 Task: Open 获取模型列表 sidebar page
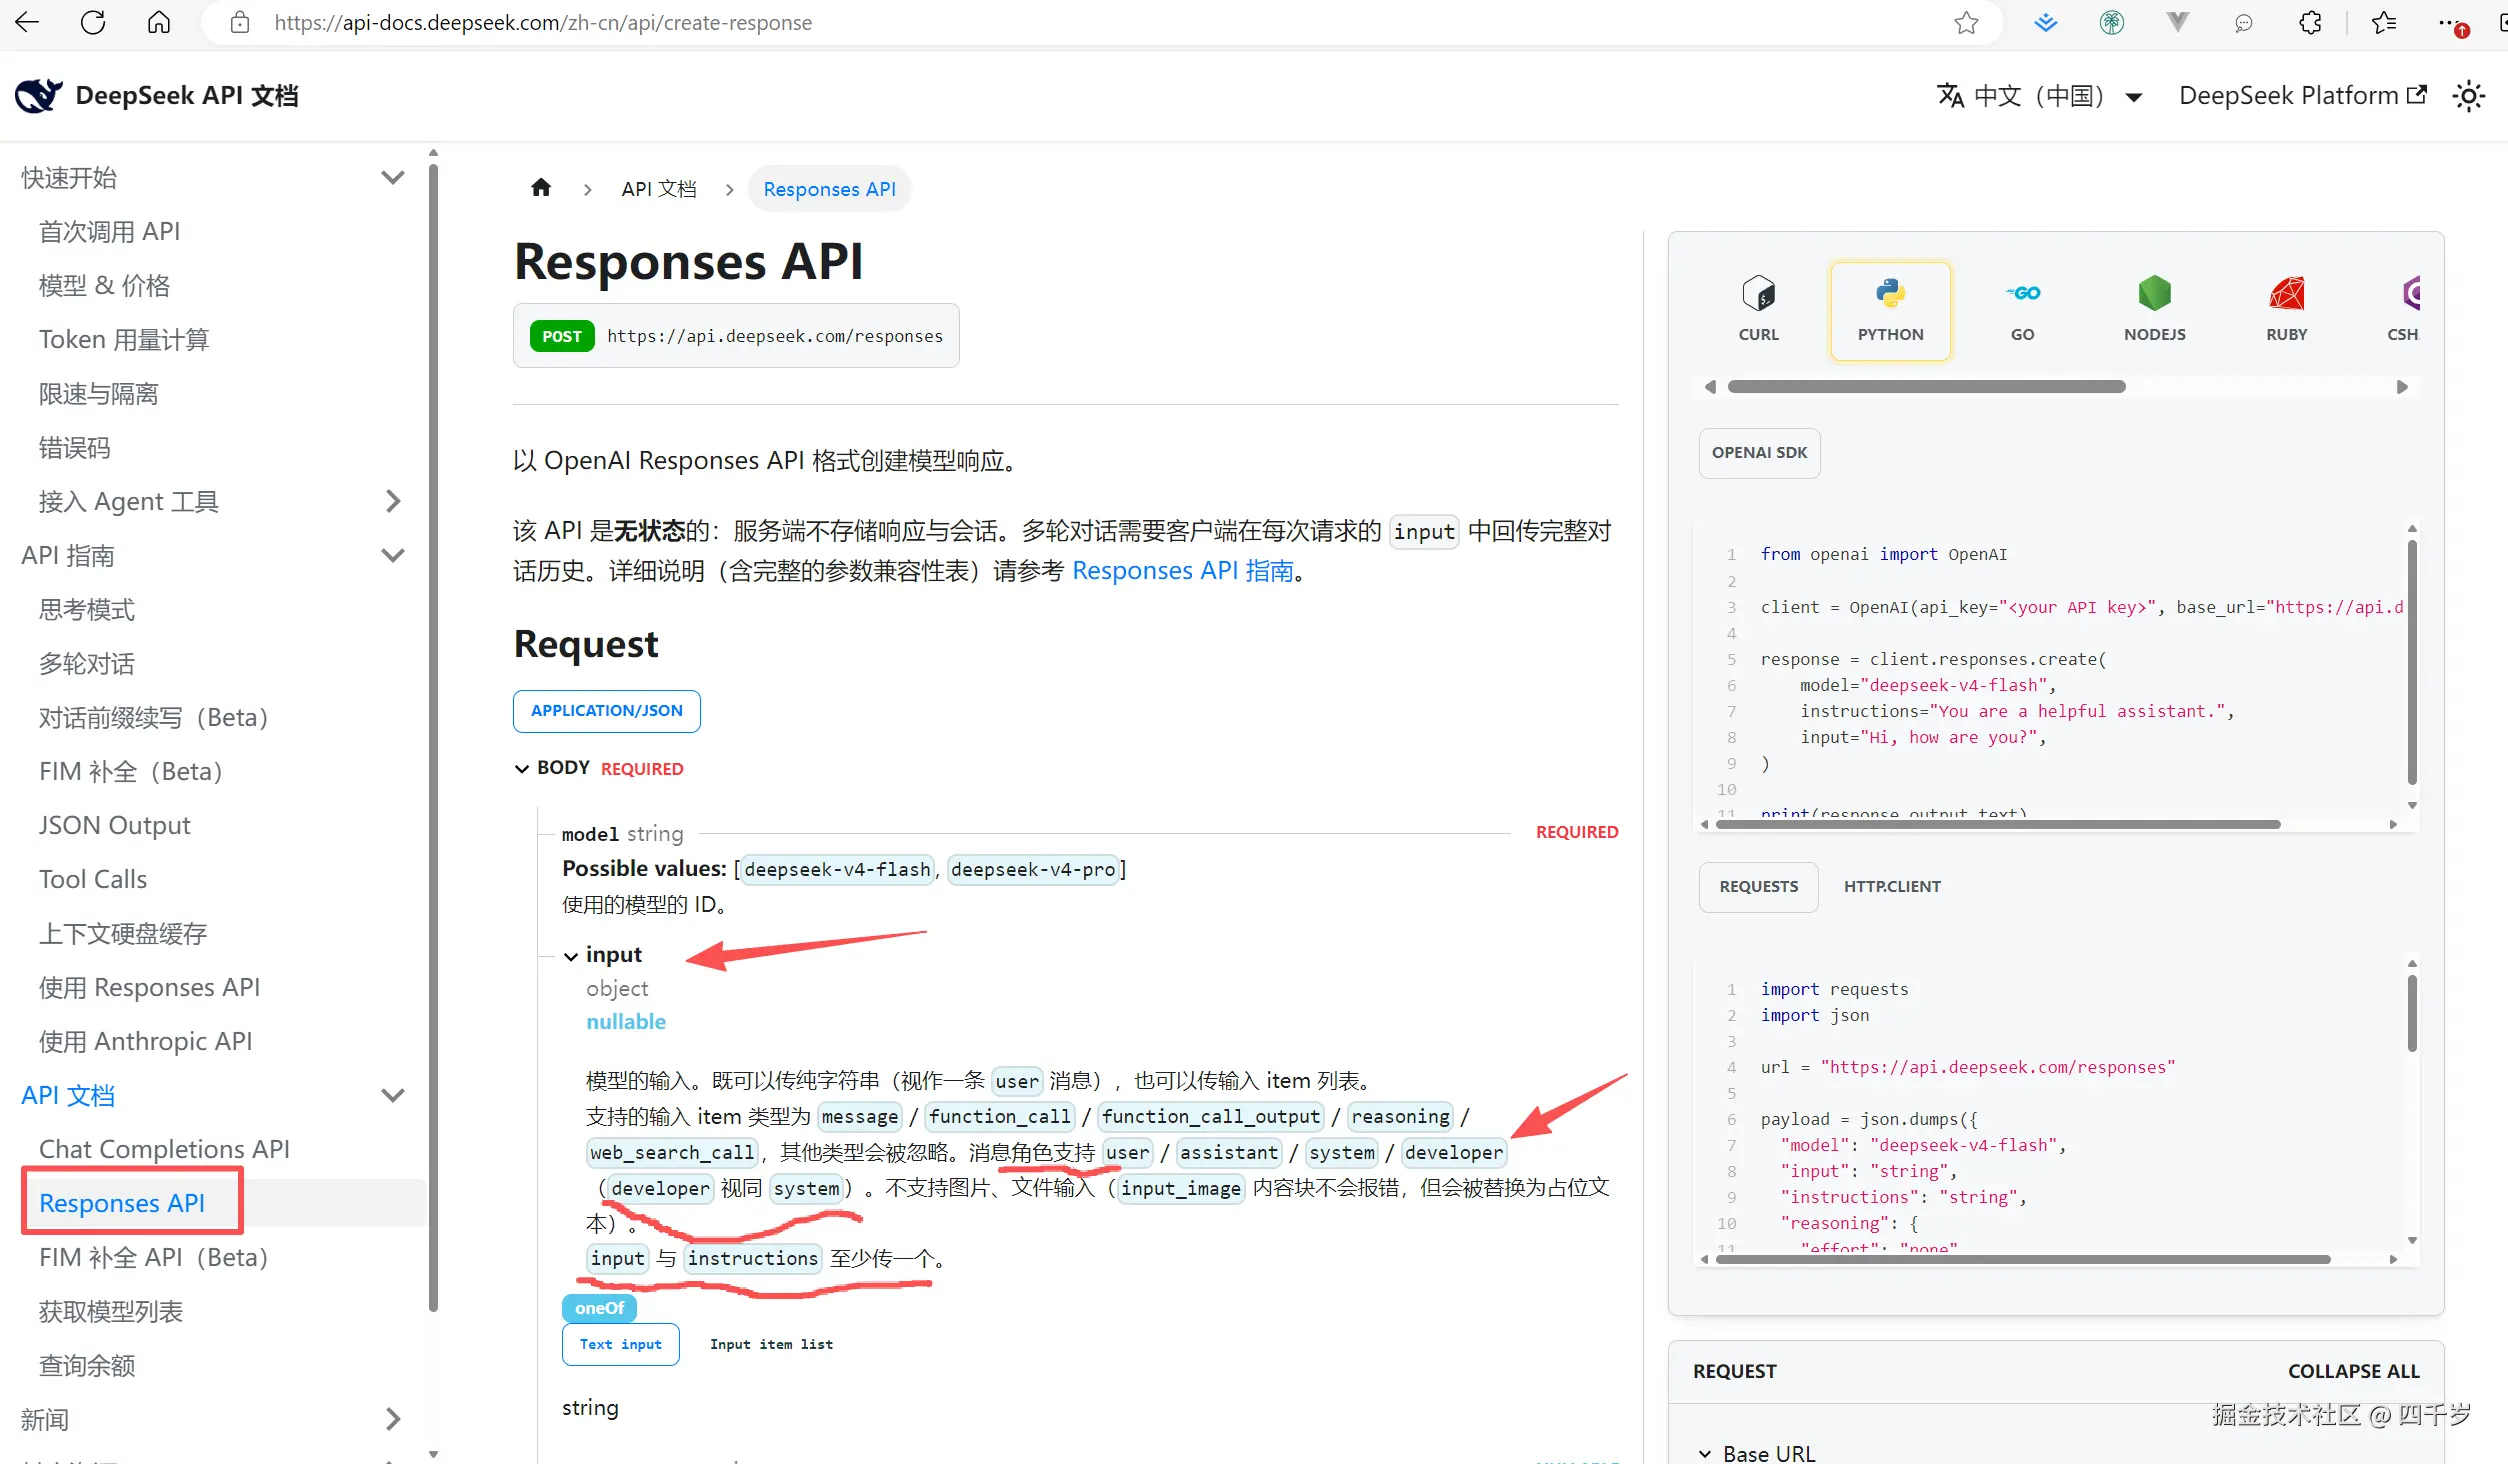110,1311
